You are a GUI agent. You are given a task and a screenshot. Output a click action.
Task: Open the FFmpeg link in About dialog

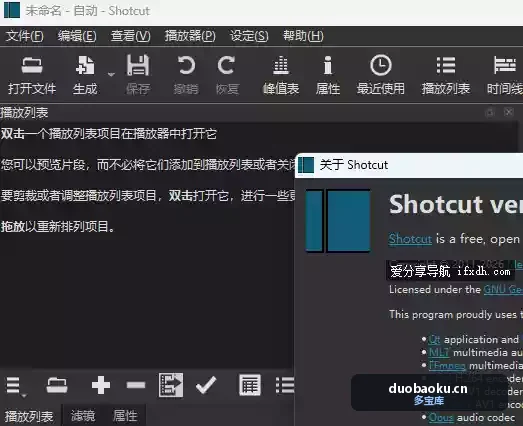447,366
